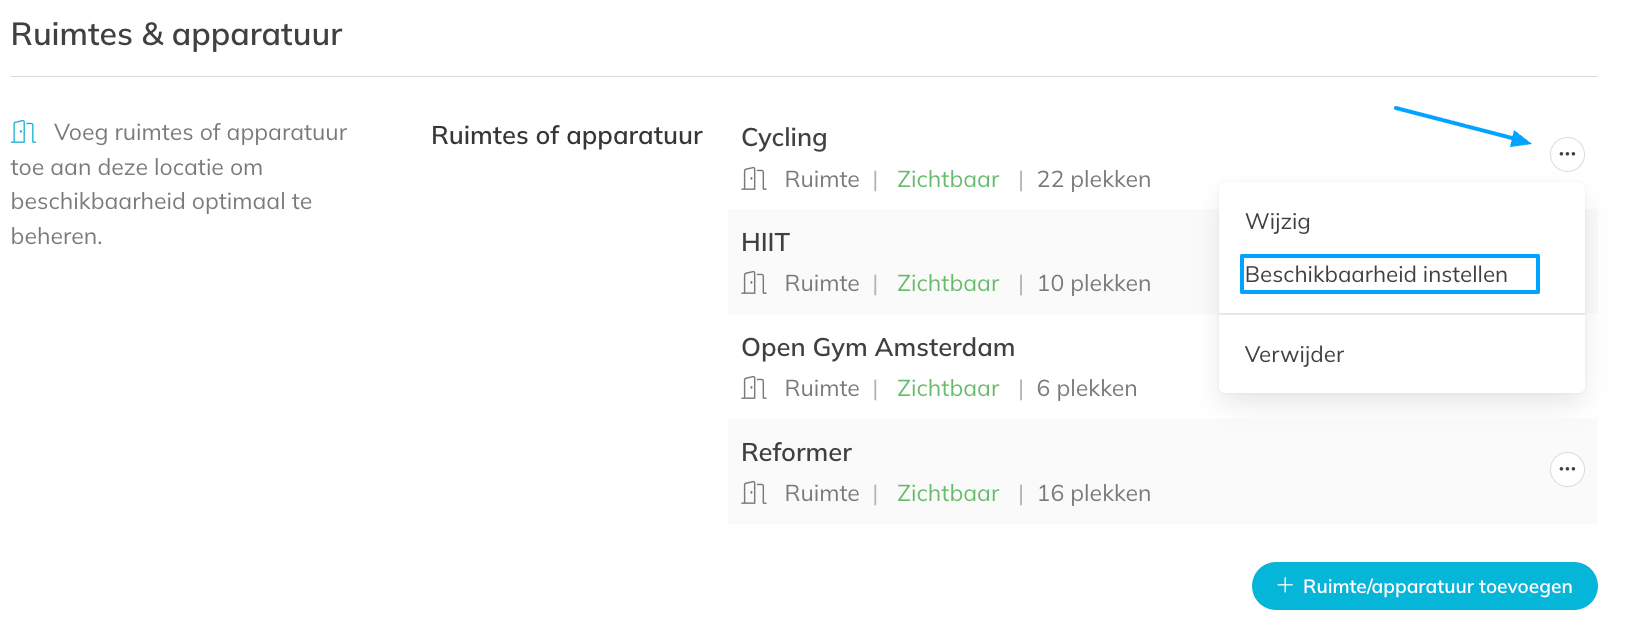Select Verwijder in the dropdown menu
1628x626 pixels.
click(x=1294, y=355)
